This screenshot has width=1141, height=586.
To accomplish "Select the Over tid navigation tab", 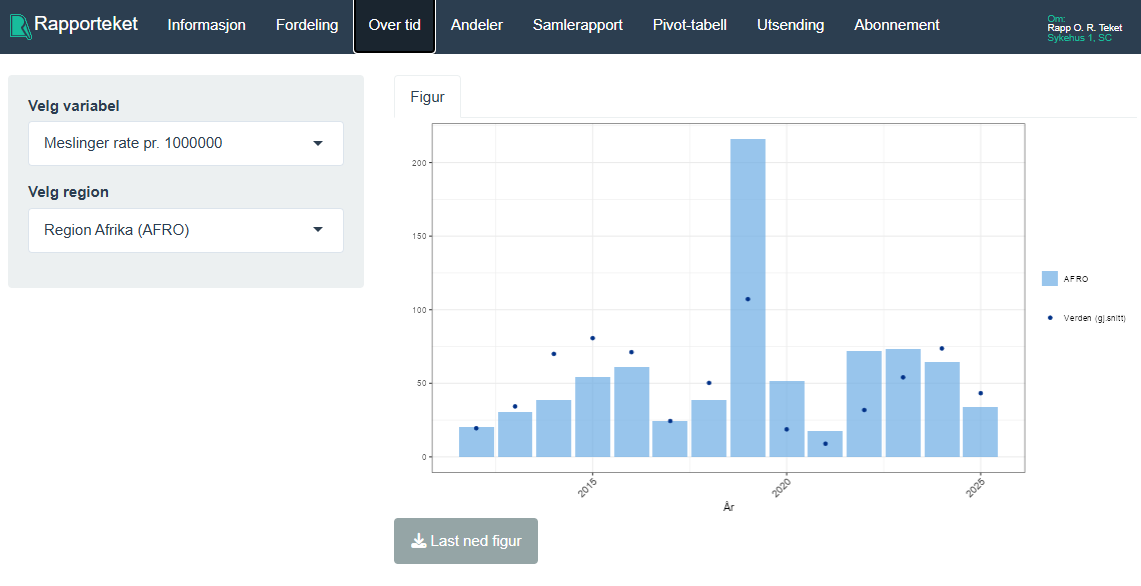I will (x=394, y=25).
